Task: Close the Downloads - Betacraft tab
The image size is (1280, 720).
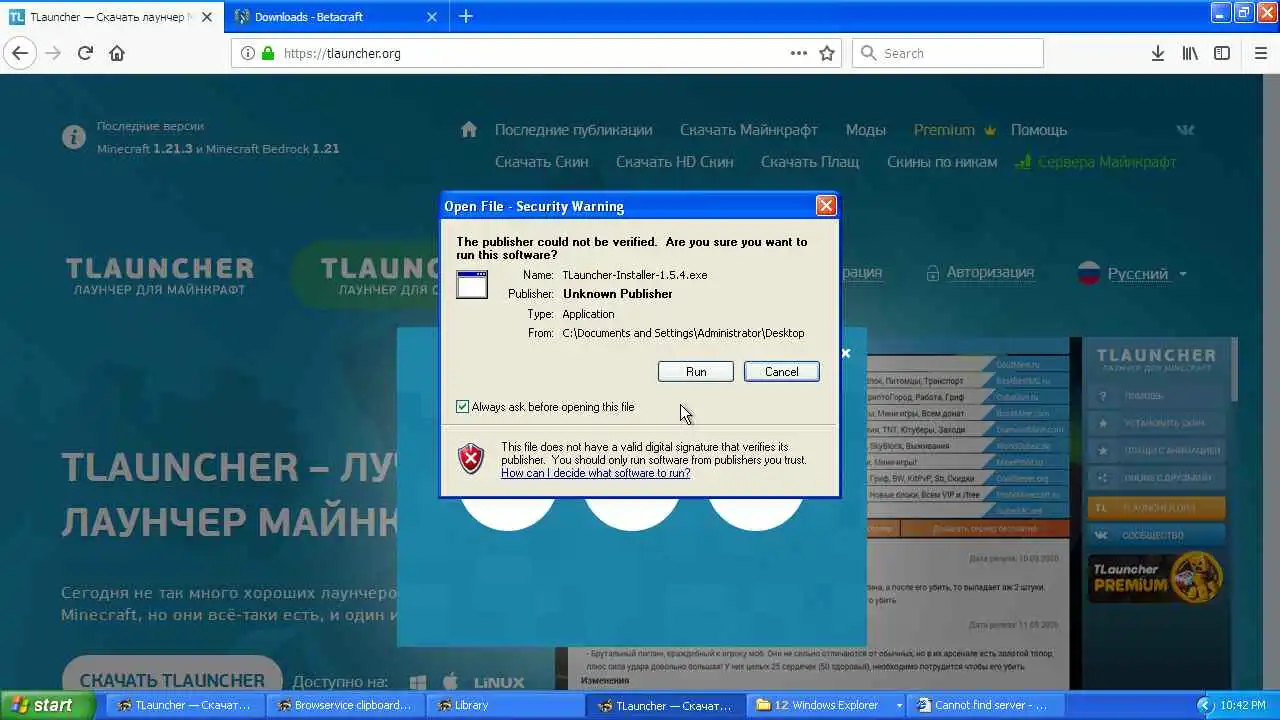Action: (432, 17)
